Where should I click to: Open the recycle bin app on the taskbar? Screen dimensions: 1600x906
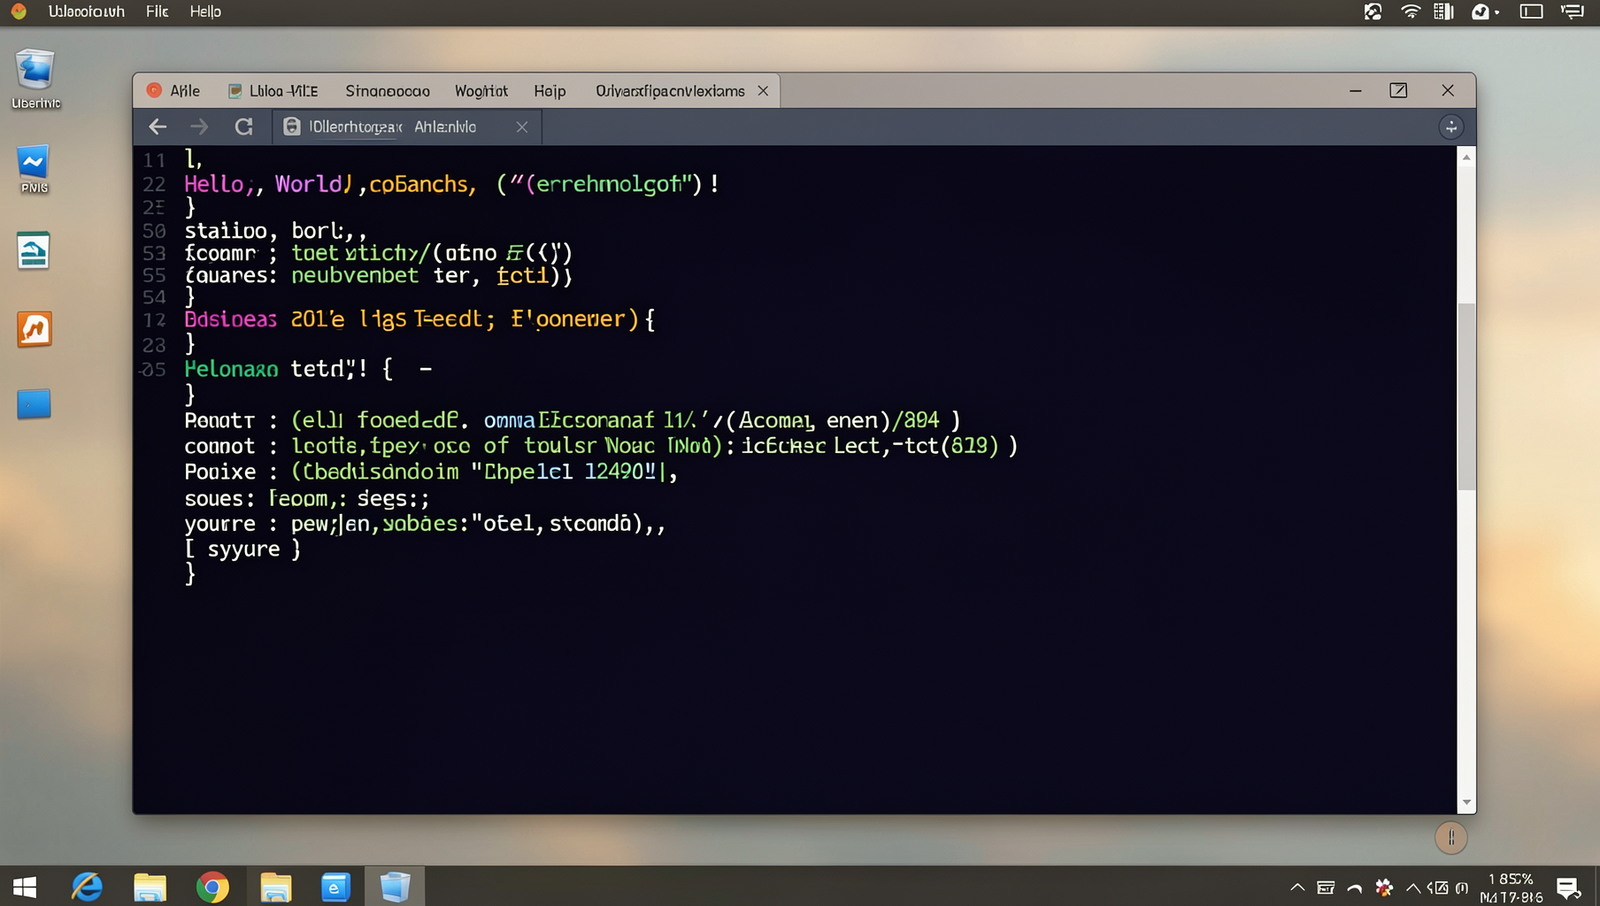tap(395, 887)
